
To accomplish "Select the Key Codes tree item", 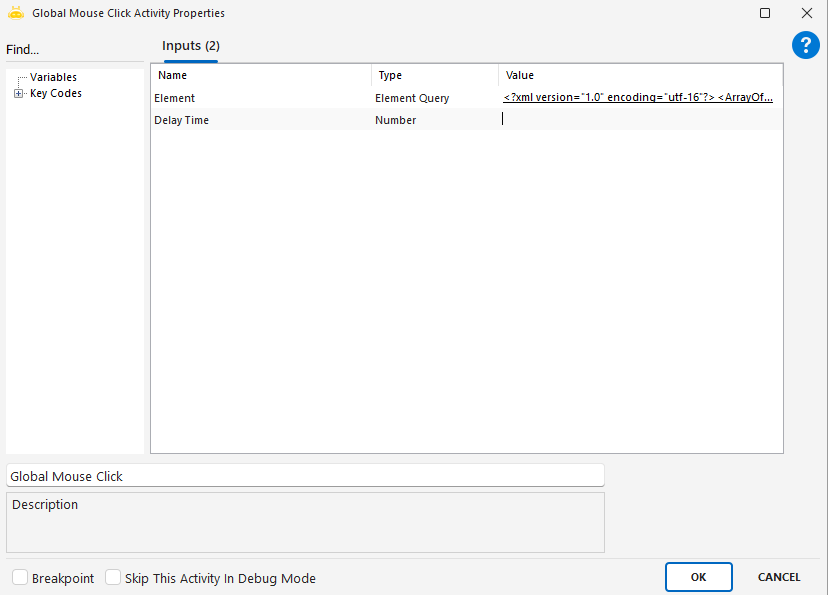I will click(x=56, y=94).
